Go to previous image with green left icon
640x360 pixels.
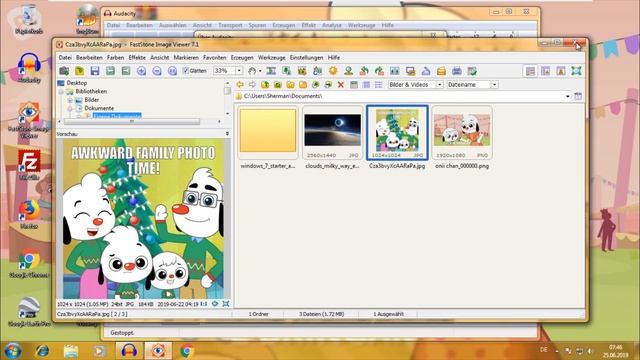pos(110,71)
